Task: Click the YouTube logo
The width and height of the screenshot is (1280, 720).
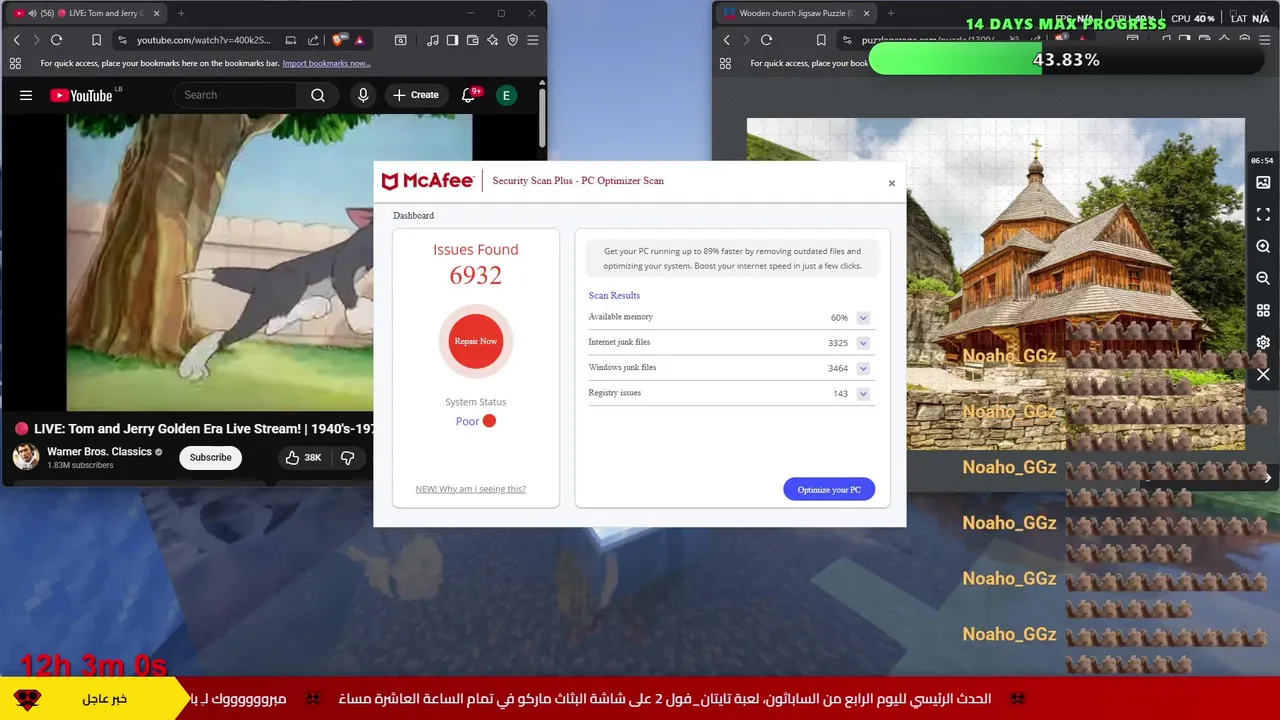Action: (81, 95)
